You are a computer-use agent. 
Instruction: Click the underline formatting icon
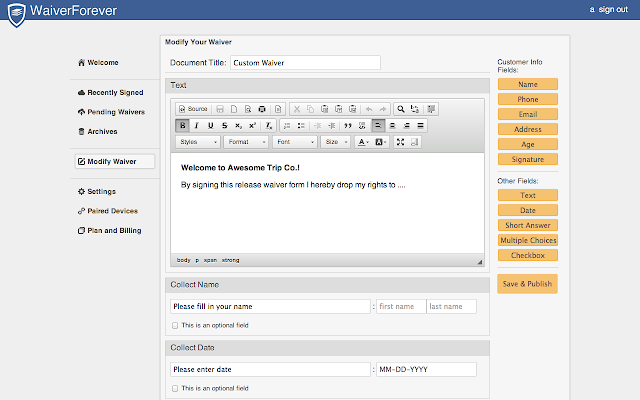click(x=210, y=125)
